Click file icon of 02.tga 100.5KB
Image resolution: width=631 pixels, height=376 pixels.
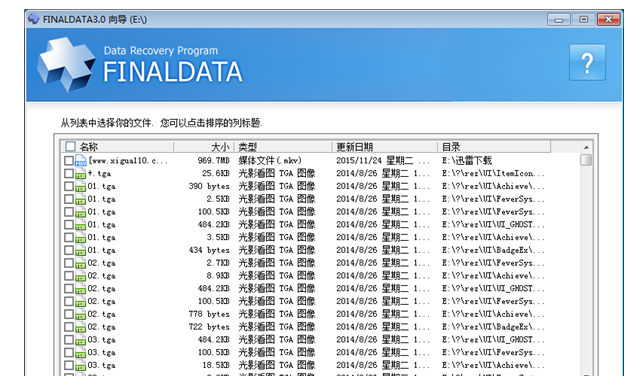pyautogui.click(x=80, y=302)
